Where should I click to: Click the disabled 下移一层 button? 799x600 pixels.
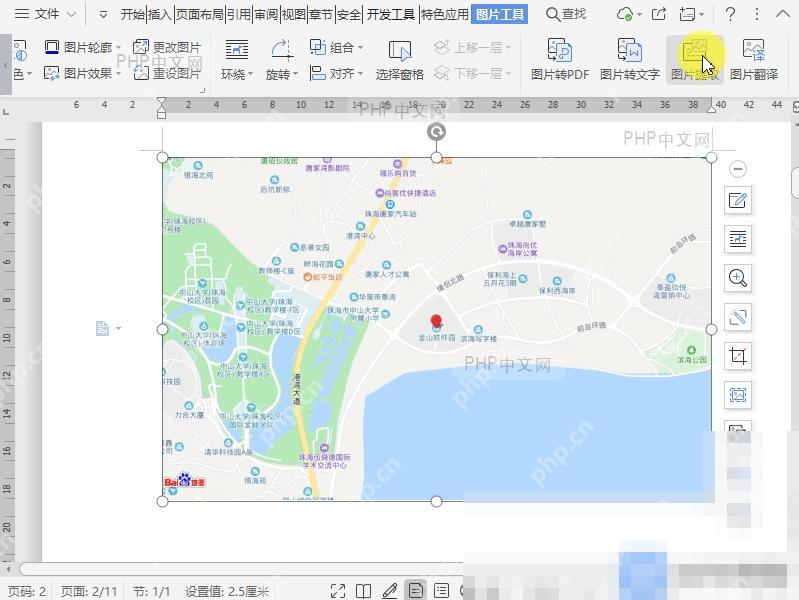(x=472, y=73)
